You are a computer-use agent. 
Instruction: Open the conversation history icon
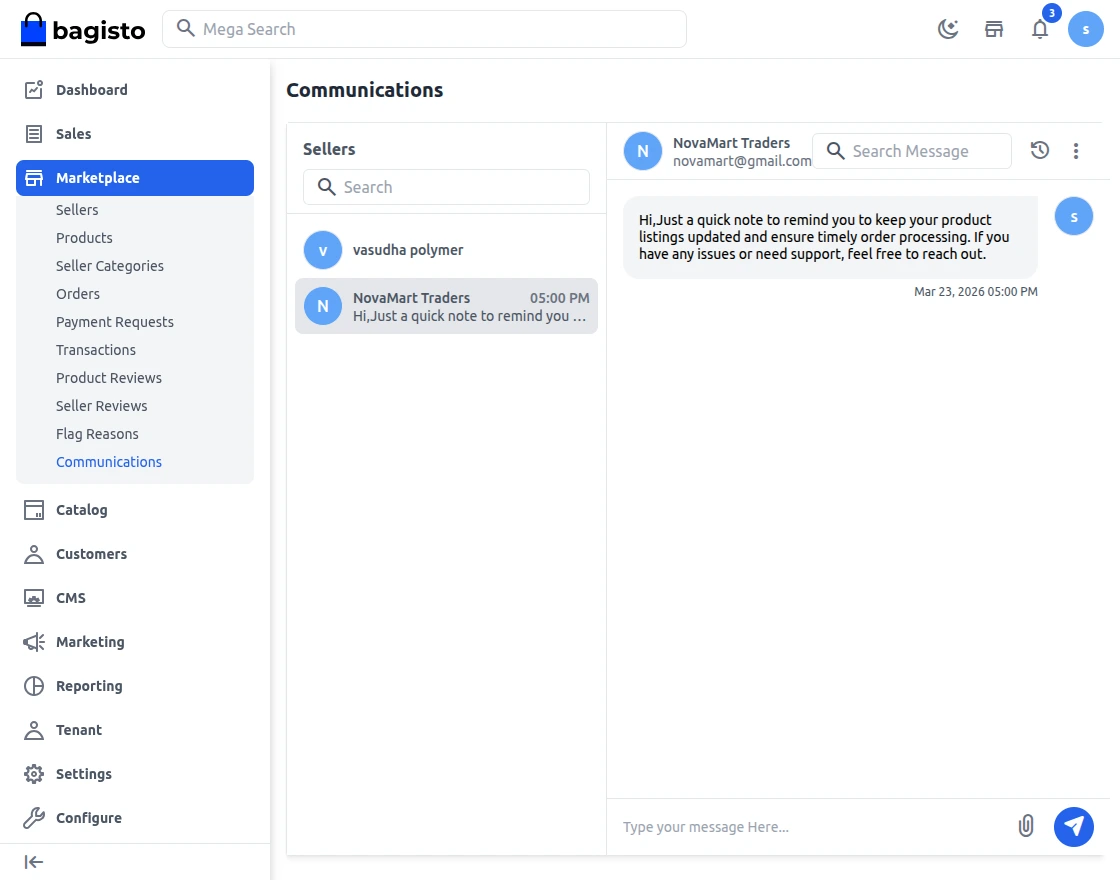click(x=1039, y=150)
